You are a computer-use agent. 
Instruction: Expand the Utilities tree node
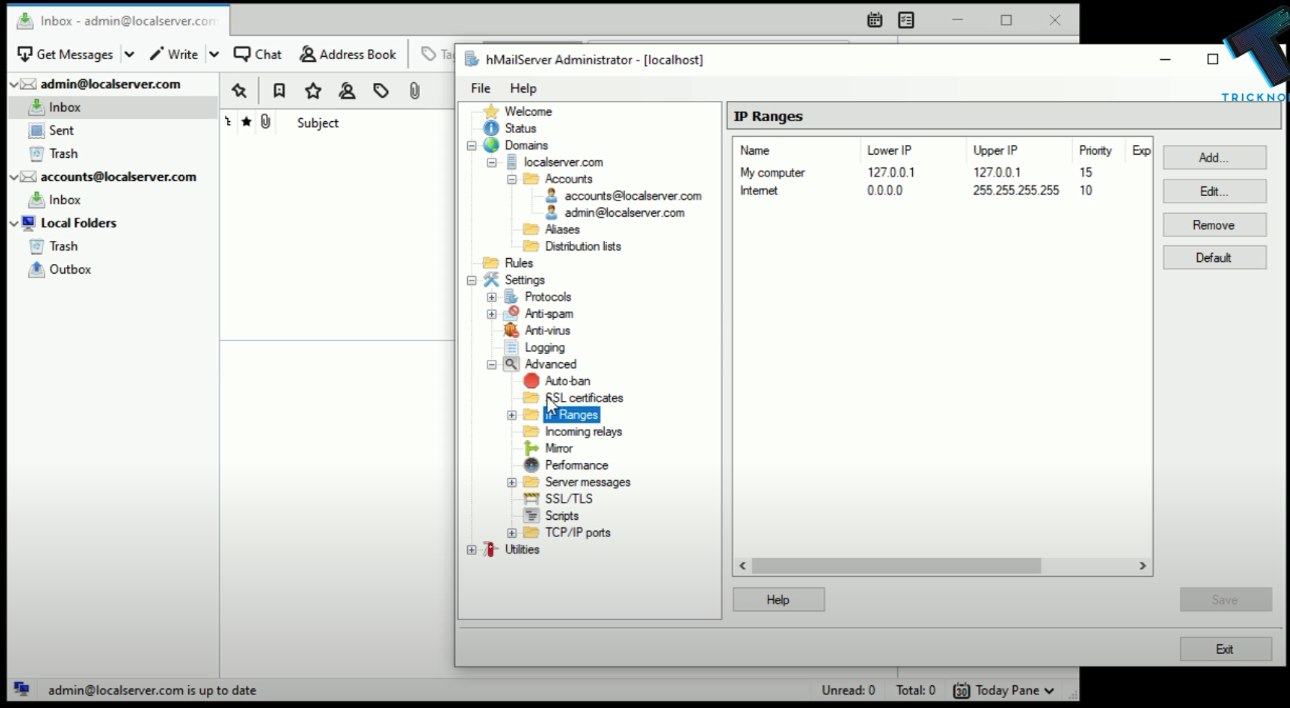click(472, 550)
